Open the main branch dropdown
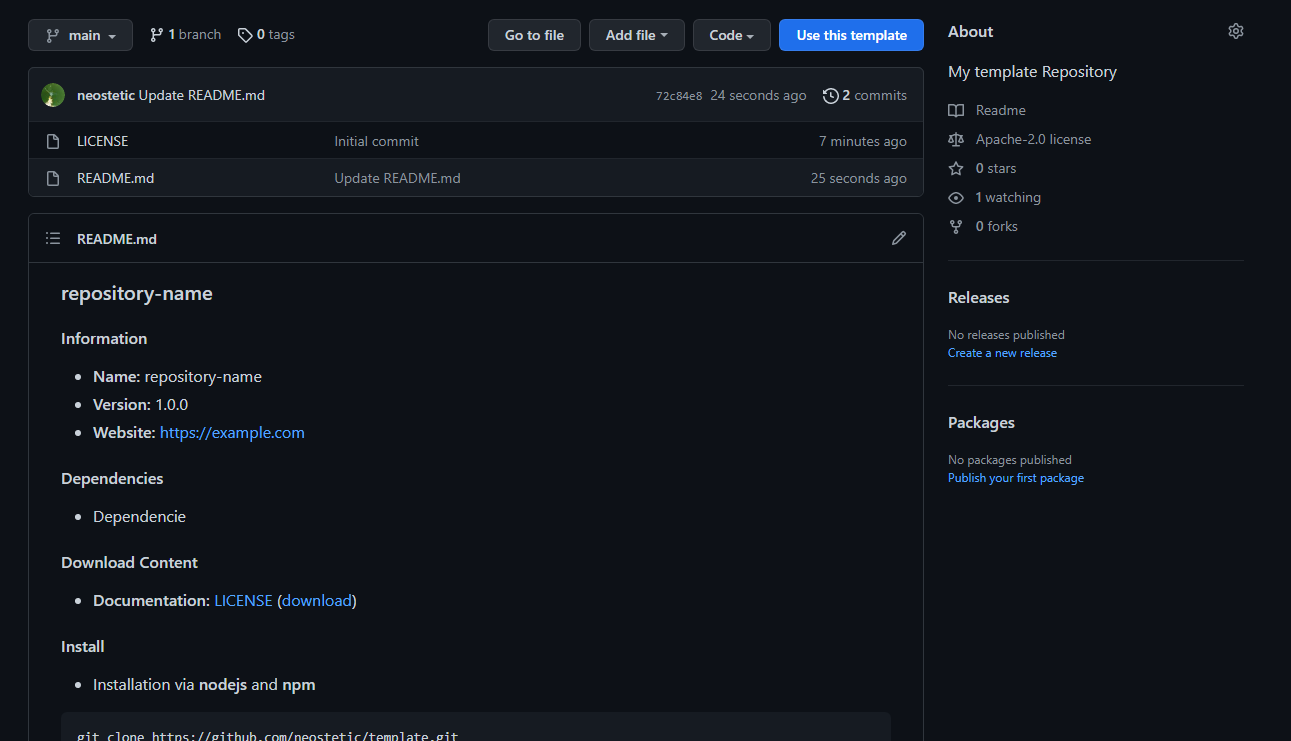The image size is (1291, 741). point(80,34)
